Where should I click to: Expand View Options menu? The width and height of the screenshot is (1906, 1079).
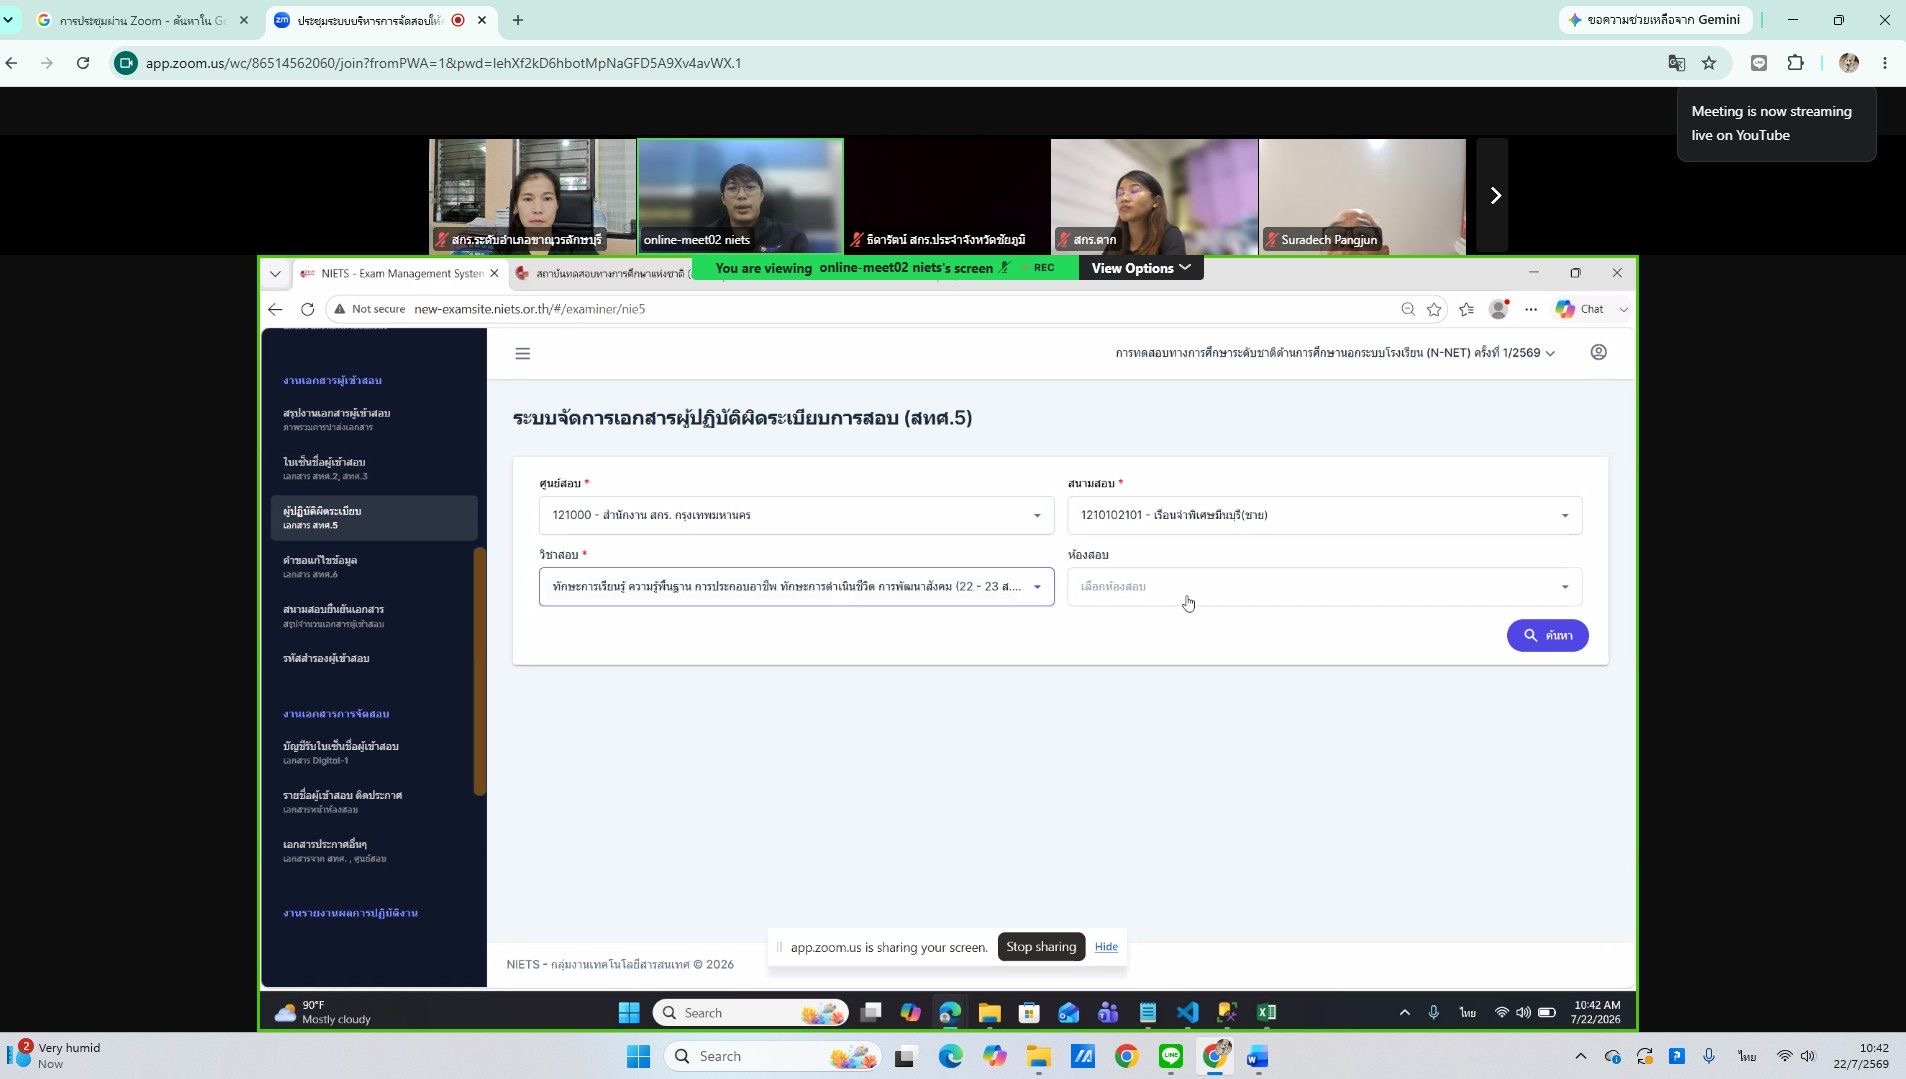tap(1140, 268)
